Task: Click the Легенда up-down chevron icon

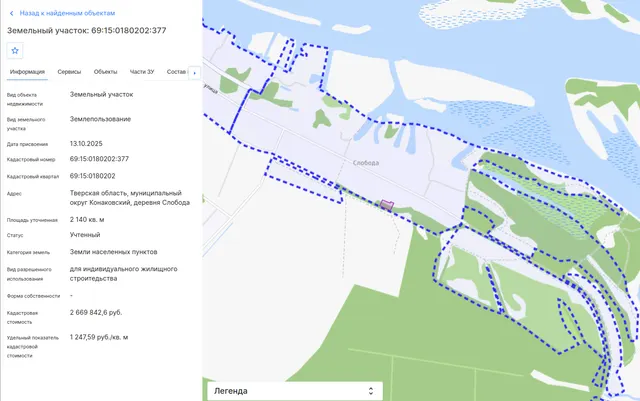Action: point(371,391)
